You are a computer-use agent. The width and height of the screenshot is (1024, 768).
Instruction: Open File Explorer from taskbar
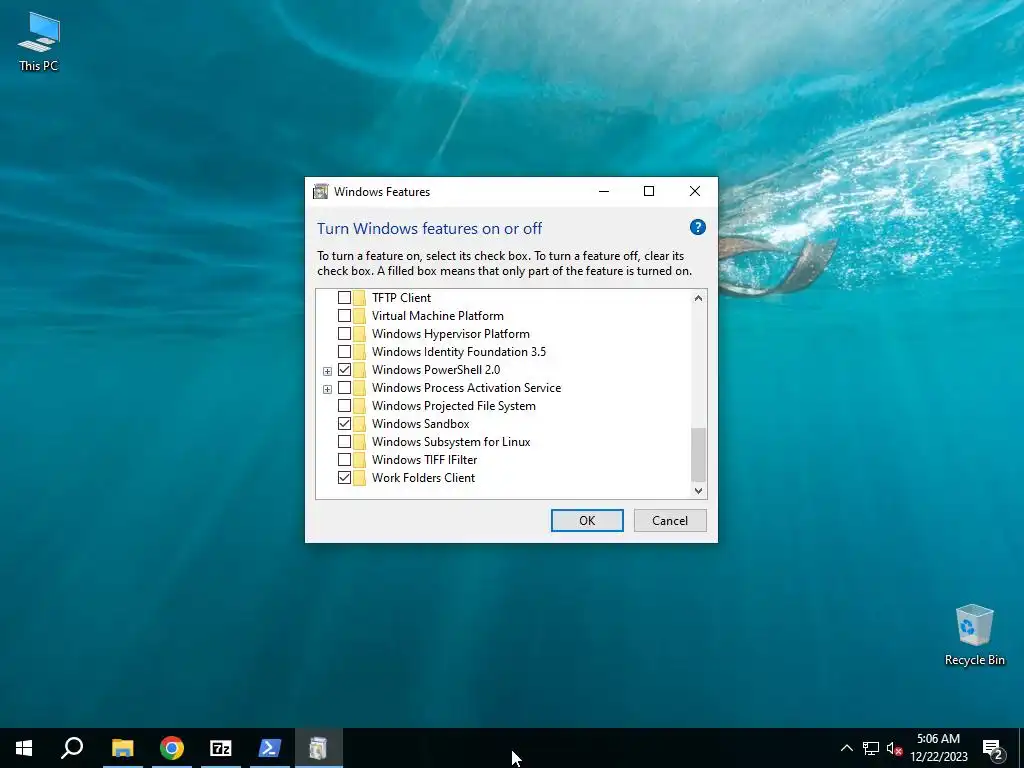pos(122,748)
